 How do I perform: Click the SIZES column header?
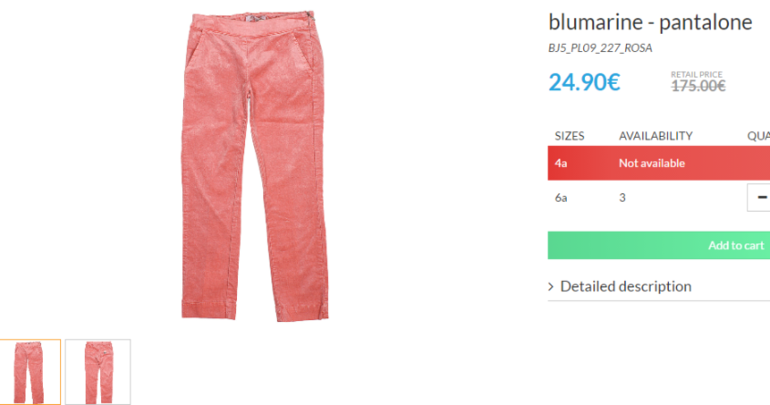click(x=570, y=136)
